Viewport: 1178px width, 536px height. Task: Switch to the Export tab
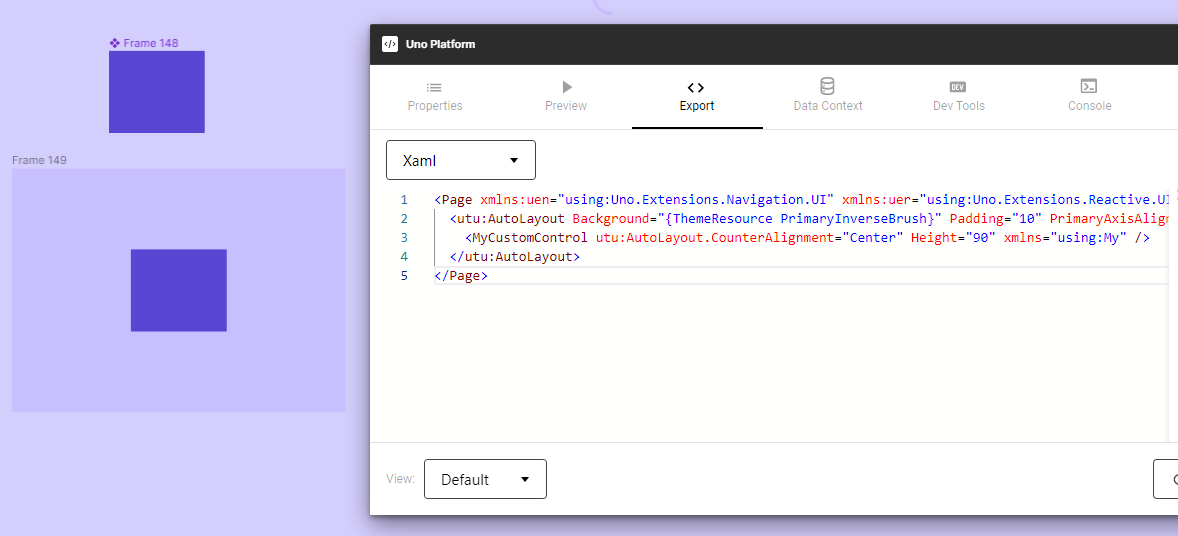pyautogui.click(x=697, y=96)
